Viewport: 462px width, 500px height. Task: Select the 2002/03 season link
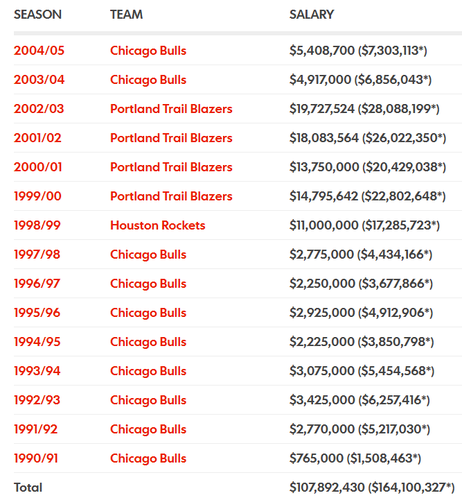39,109
